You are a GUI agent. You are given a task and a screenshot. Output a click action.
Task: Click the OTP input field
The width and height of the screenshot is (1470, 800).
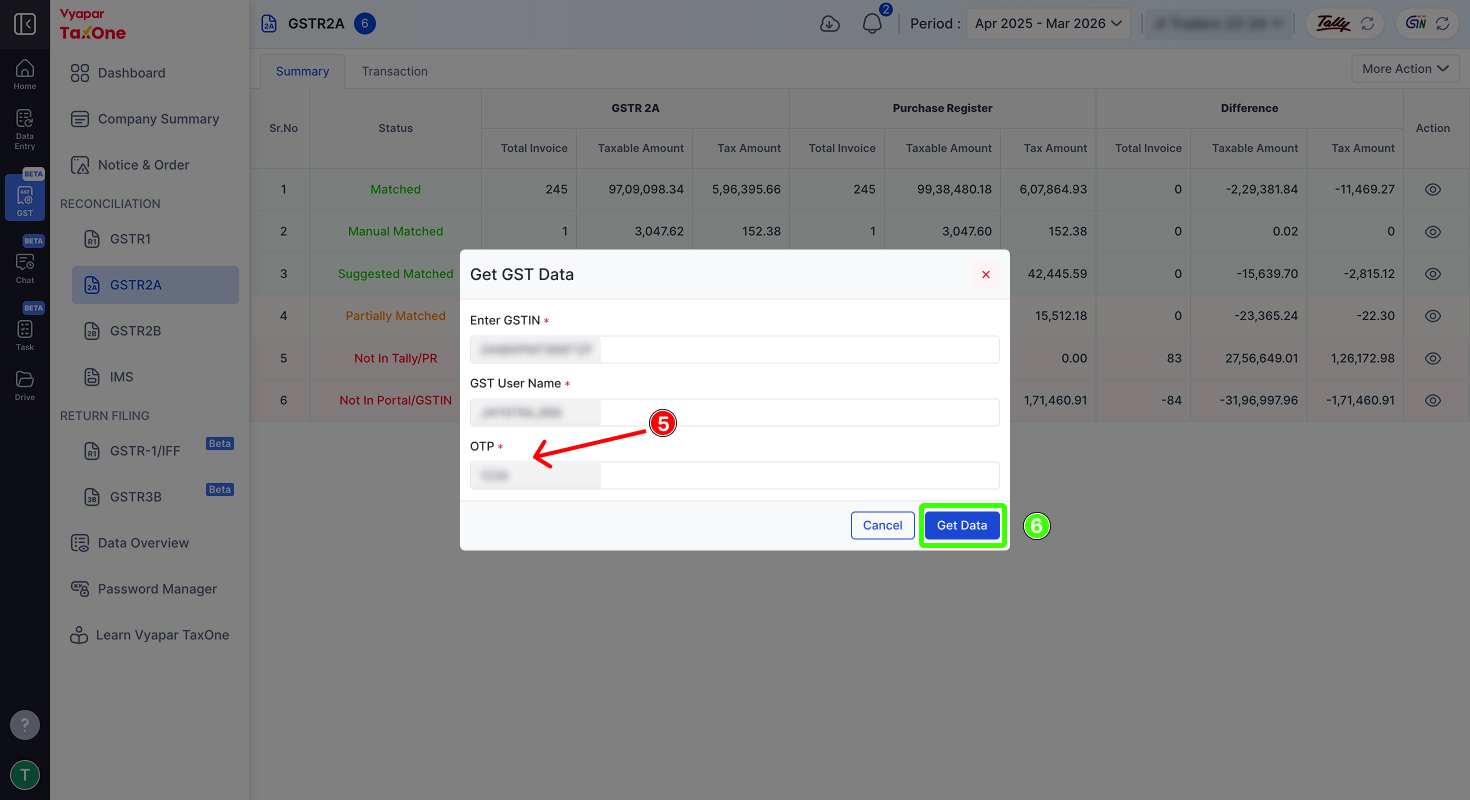pyautogui.click(x=735, y=476)
